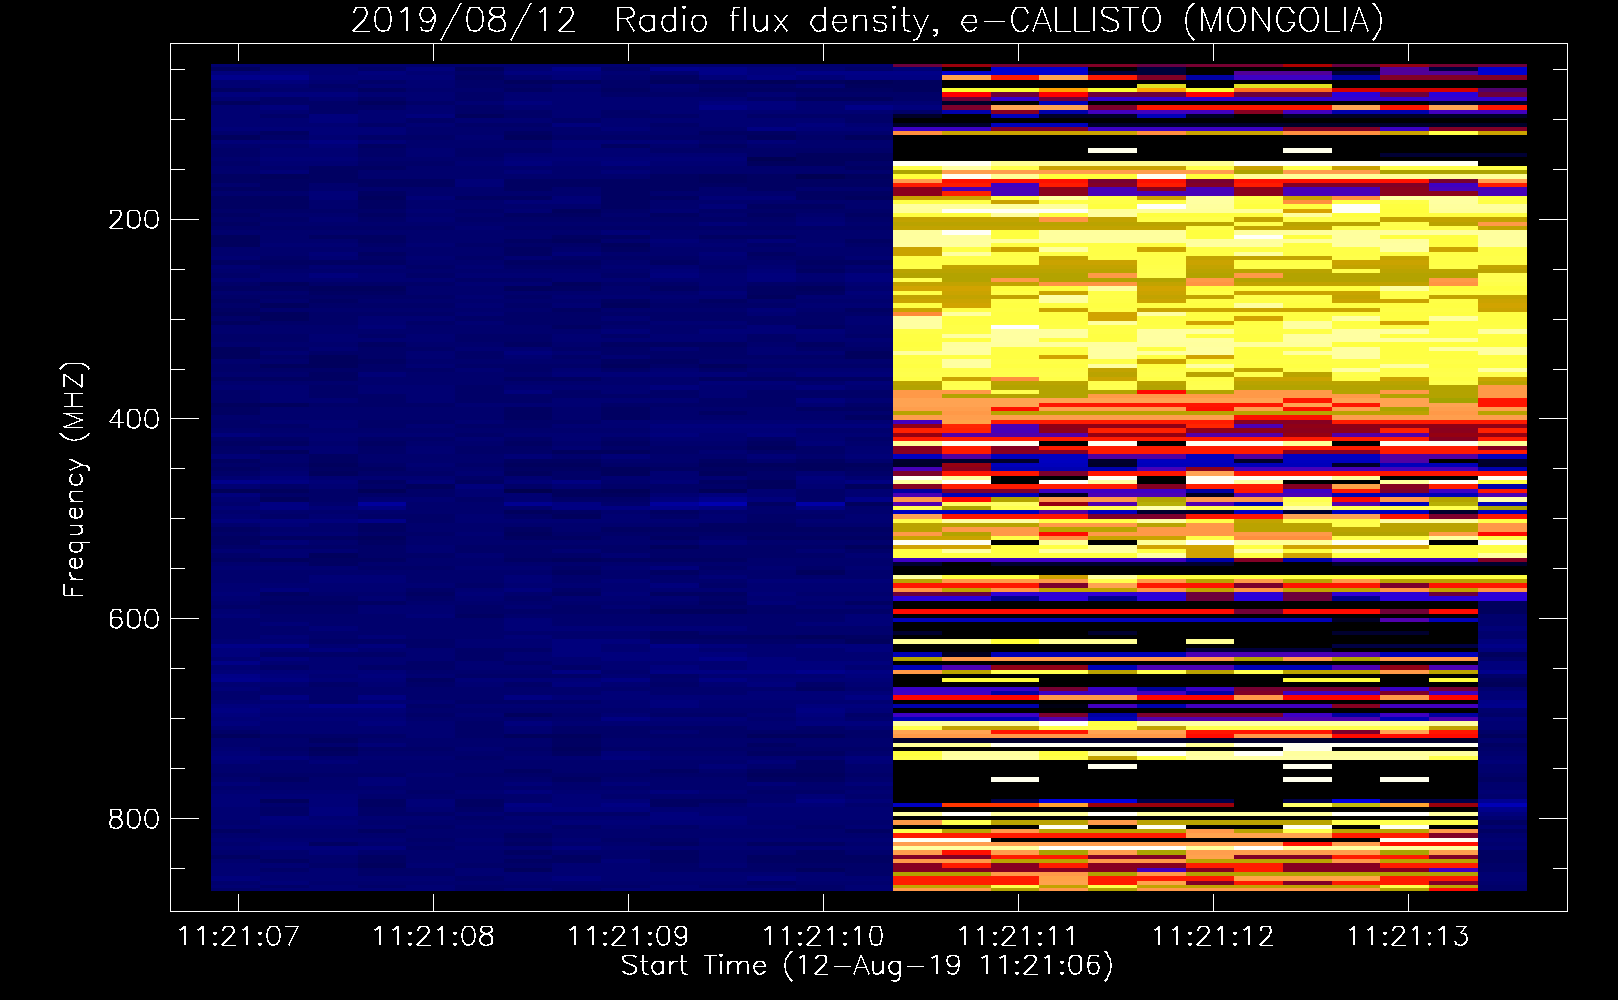This screenshot has height=1000, width=1618.
Task: Click the 'e-CALLISTO (MONGOLIA)' title text
Action: pyautogui.click(x=1171, y=21)
